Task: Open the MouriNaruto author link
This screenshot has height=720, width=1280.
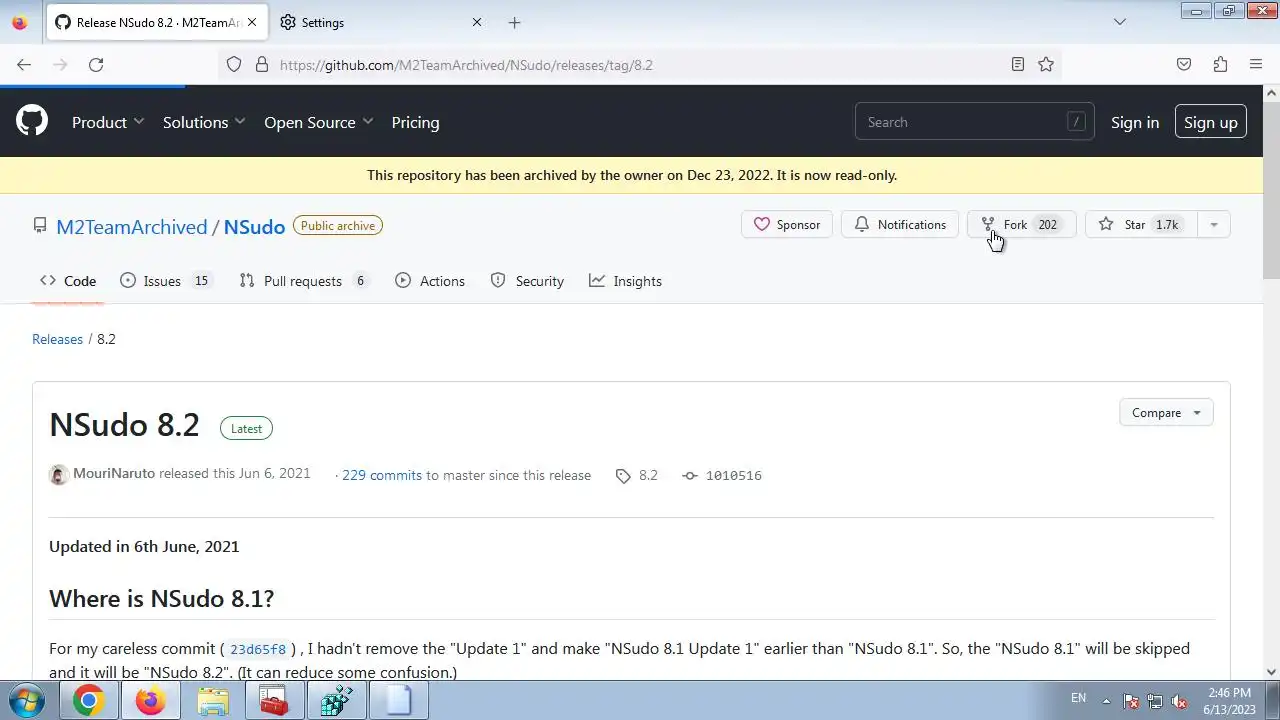Action: tap(114, 473)
